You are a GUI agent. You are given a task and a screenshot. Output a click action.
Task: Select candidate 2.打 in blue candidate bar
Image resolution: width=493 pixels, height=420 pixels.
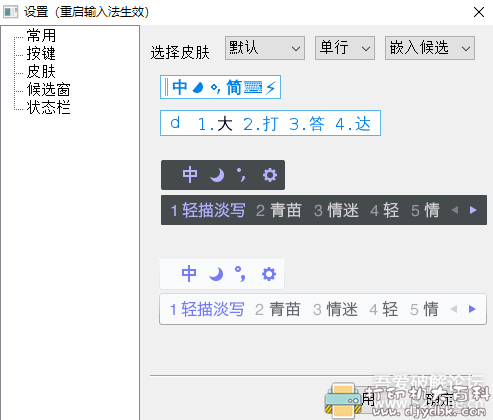pos(261,124)
